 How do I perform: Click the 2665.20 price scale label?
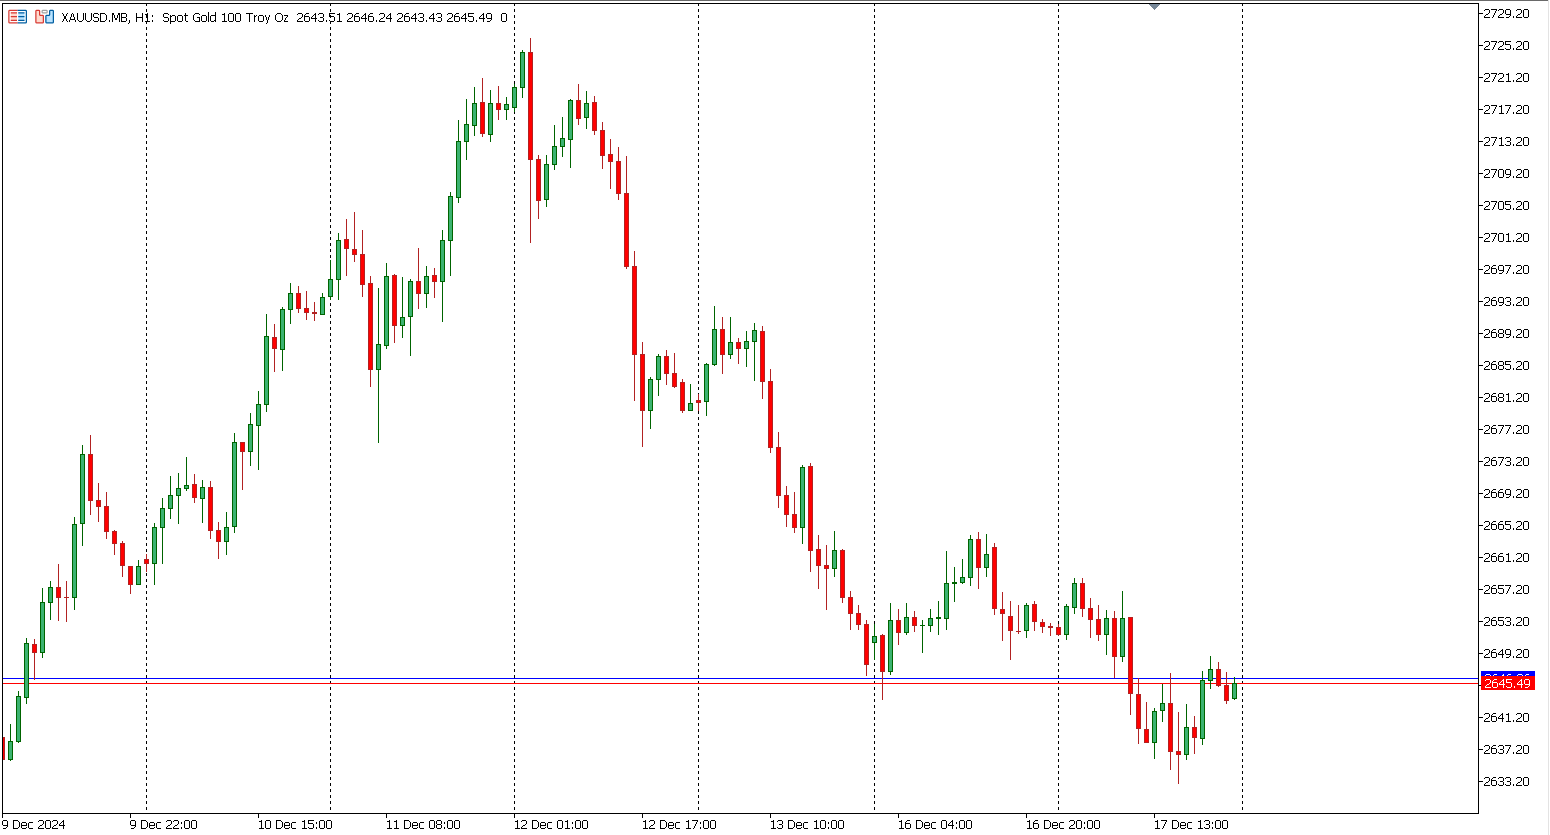(x=1507, y=525)
